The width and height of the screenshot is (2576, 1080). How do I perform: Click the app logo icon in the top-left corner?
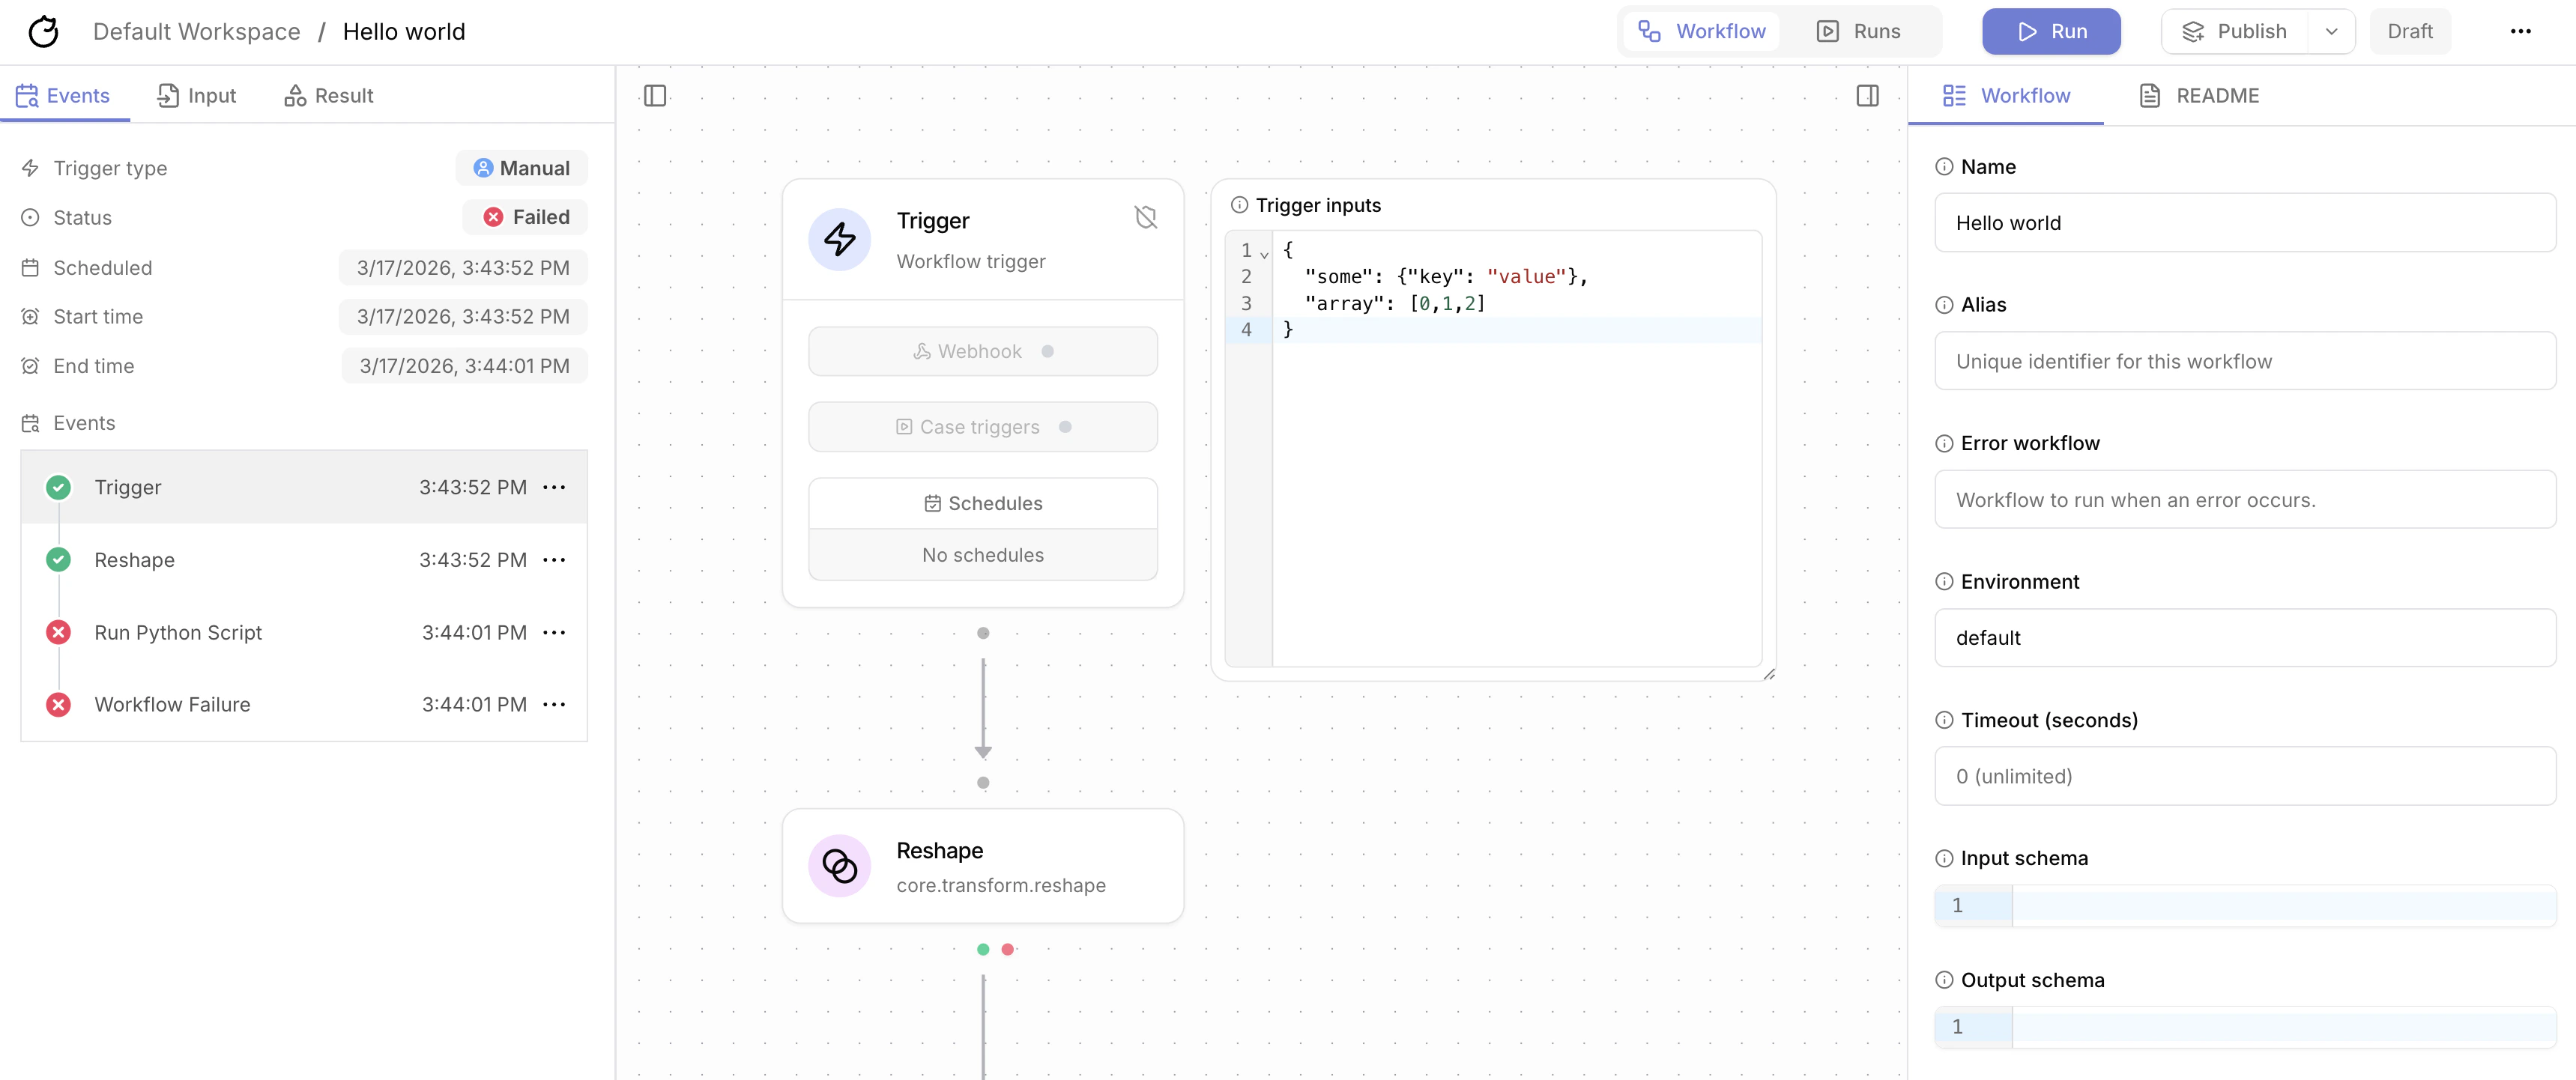44,31
